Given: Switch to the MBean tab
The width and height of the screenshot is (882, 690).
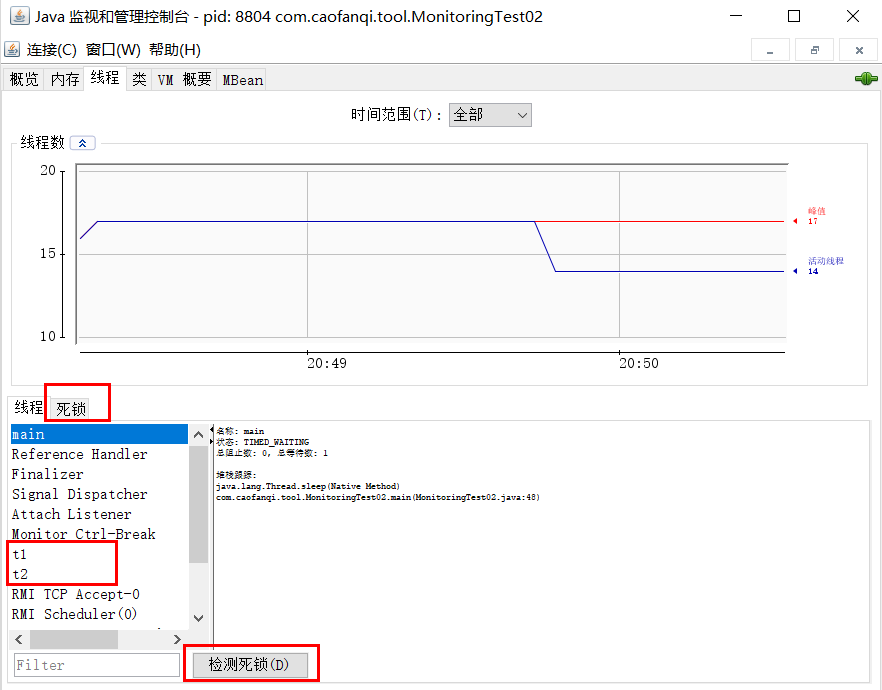Looking at the screenshot, I should pyautogui.click(x=241, y=79).
